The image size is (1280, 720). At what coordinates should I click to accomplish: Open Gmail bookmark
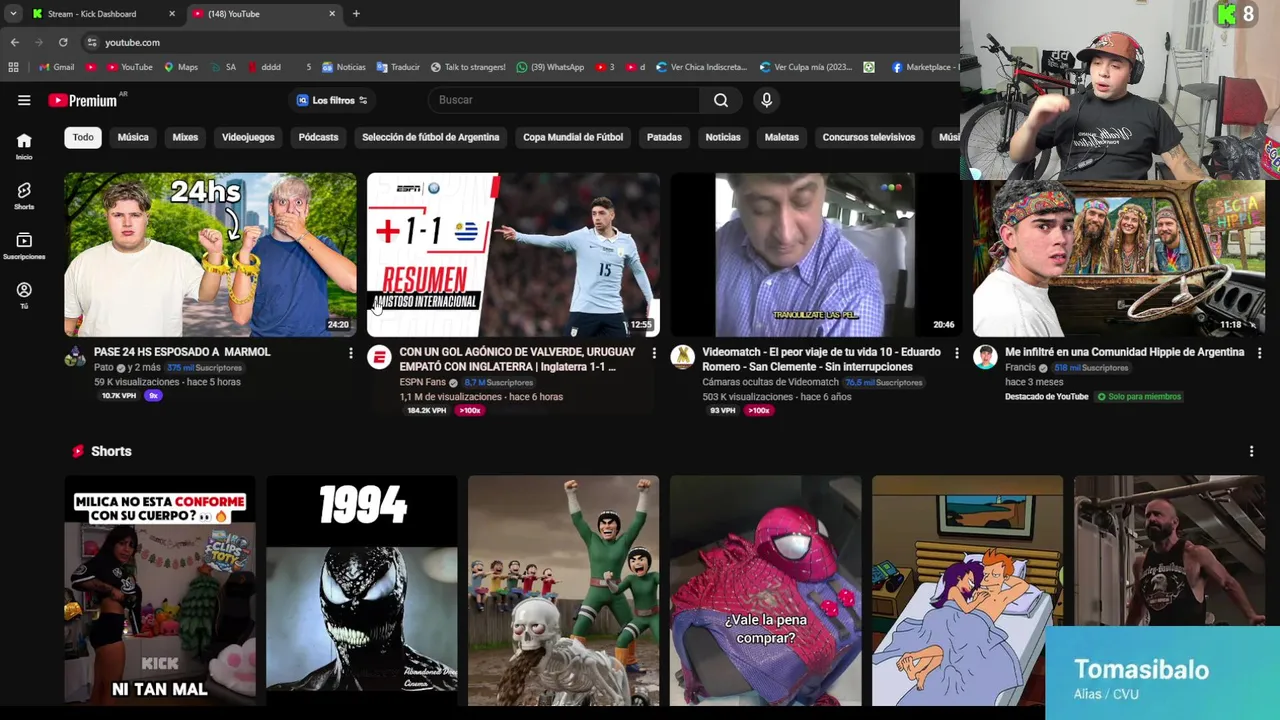(x=56, y=67)
